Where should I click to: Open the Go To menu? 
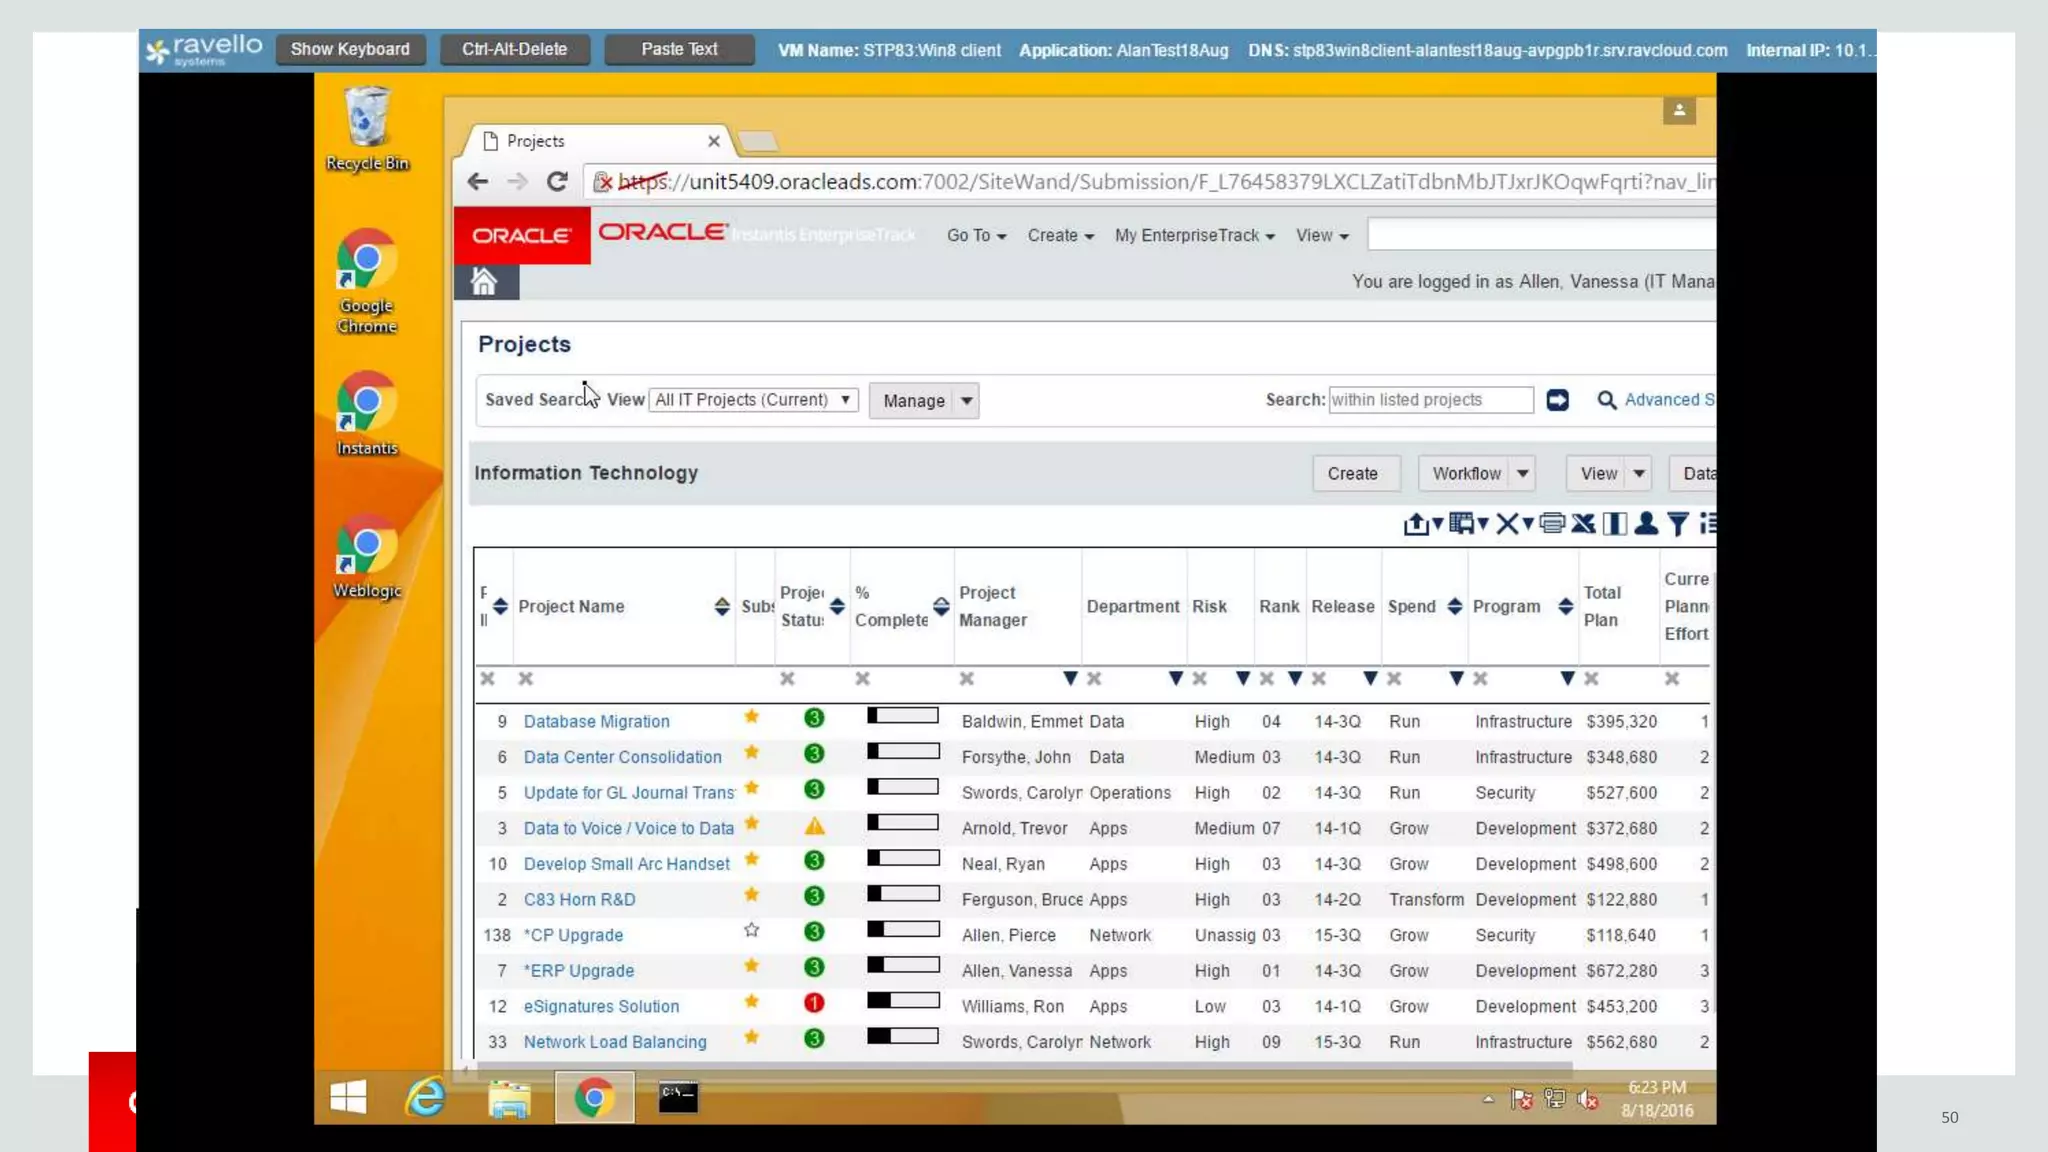977,236
